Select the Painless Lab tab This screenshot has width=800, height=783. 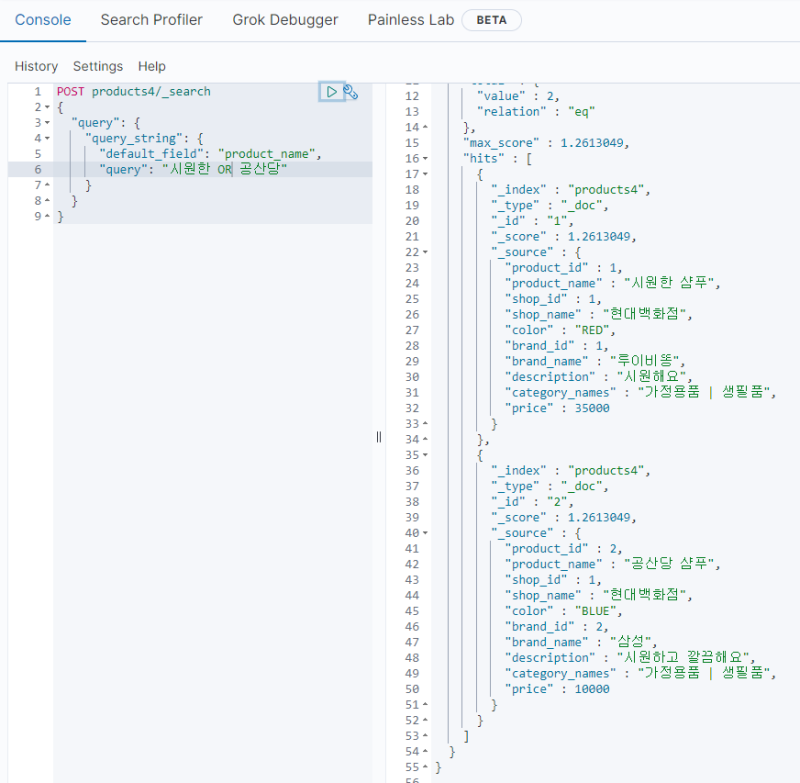(411, 20)
